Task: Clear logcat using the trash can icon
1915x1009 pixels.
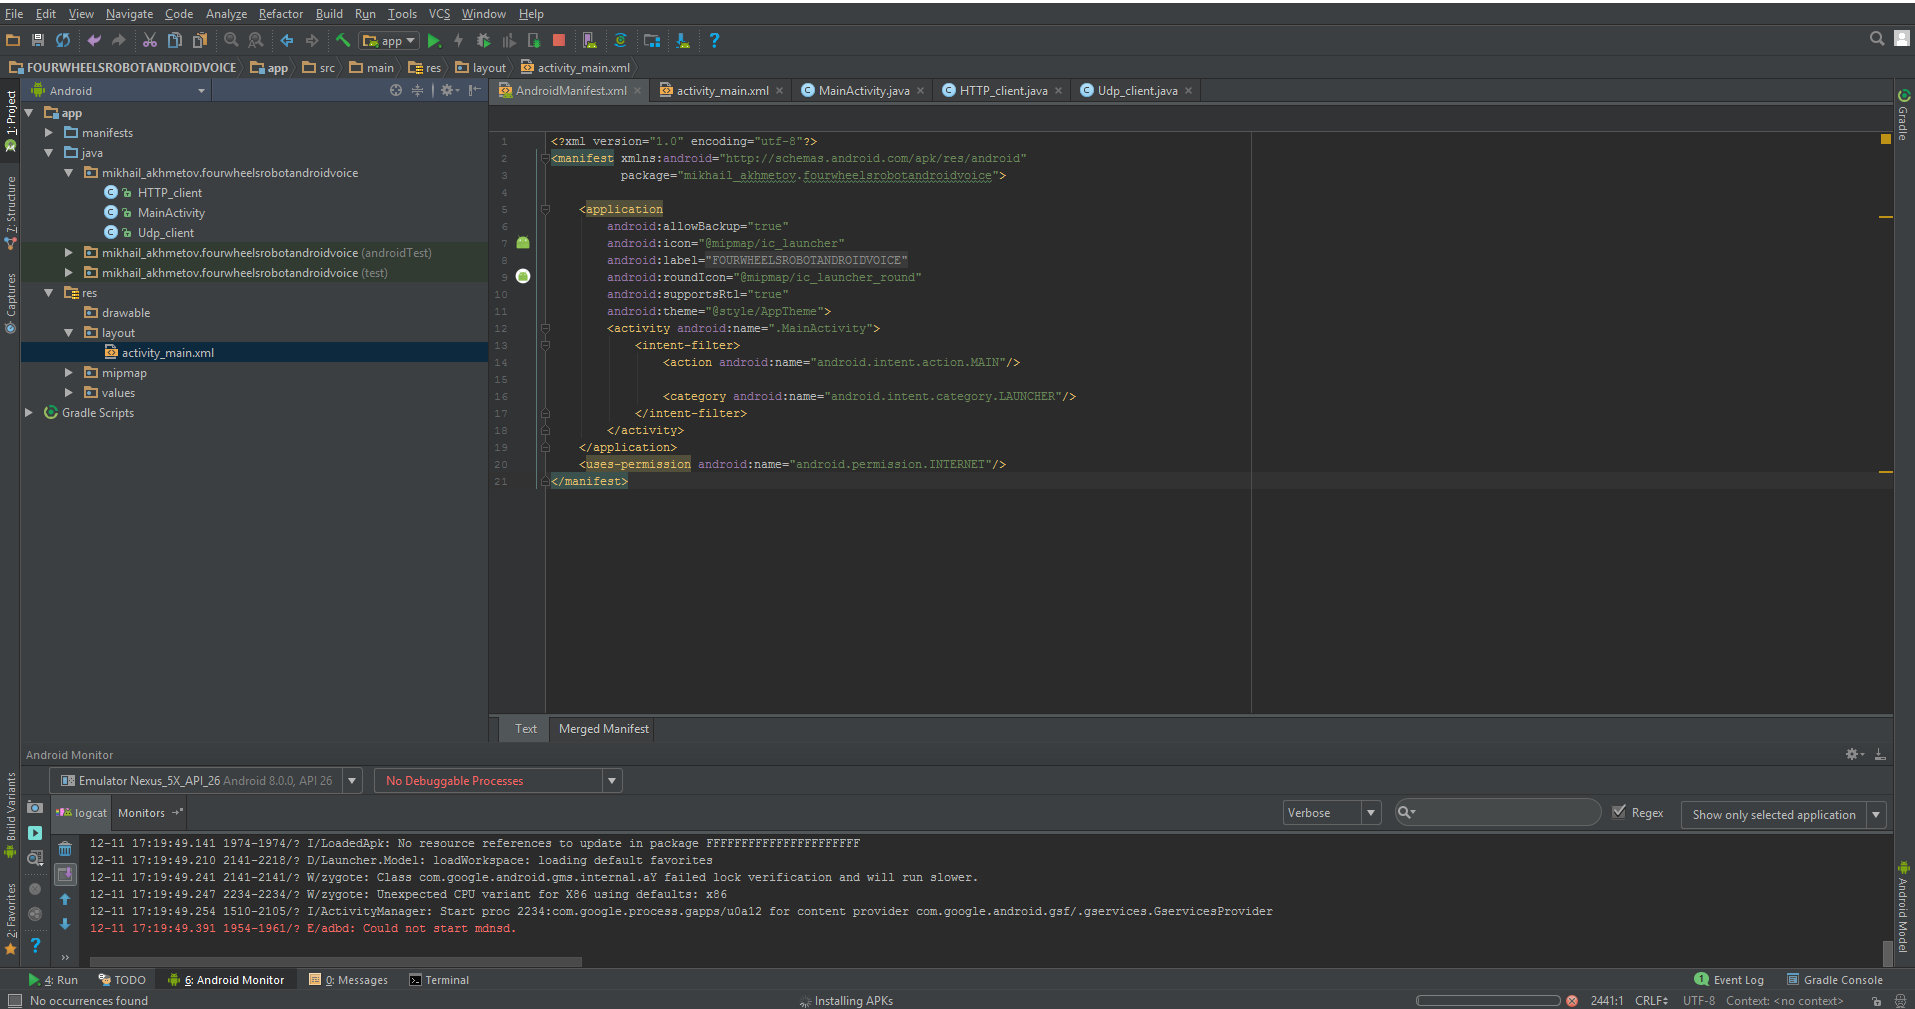Action: [65, 849]
